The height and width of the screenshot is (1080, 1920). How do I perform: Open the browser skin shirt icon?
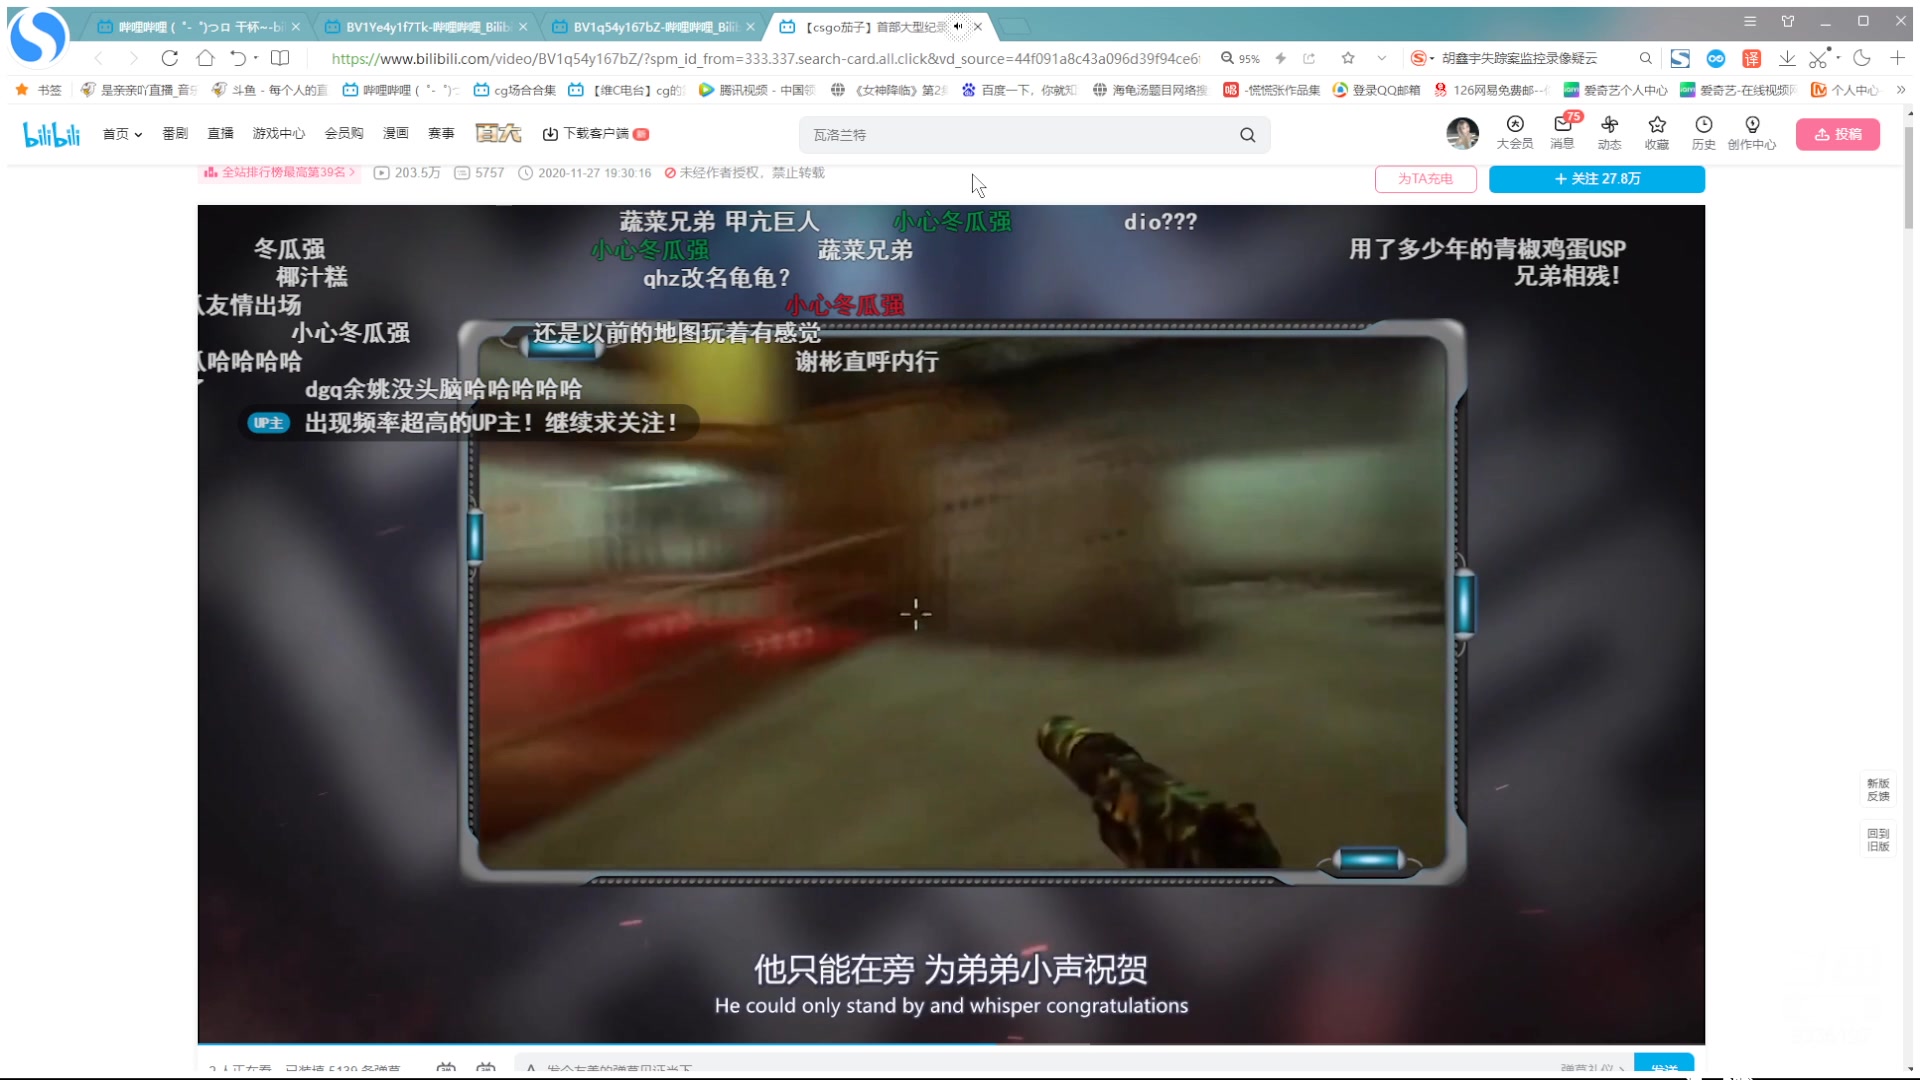(x=1788, y=21)
